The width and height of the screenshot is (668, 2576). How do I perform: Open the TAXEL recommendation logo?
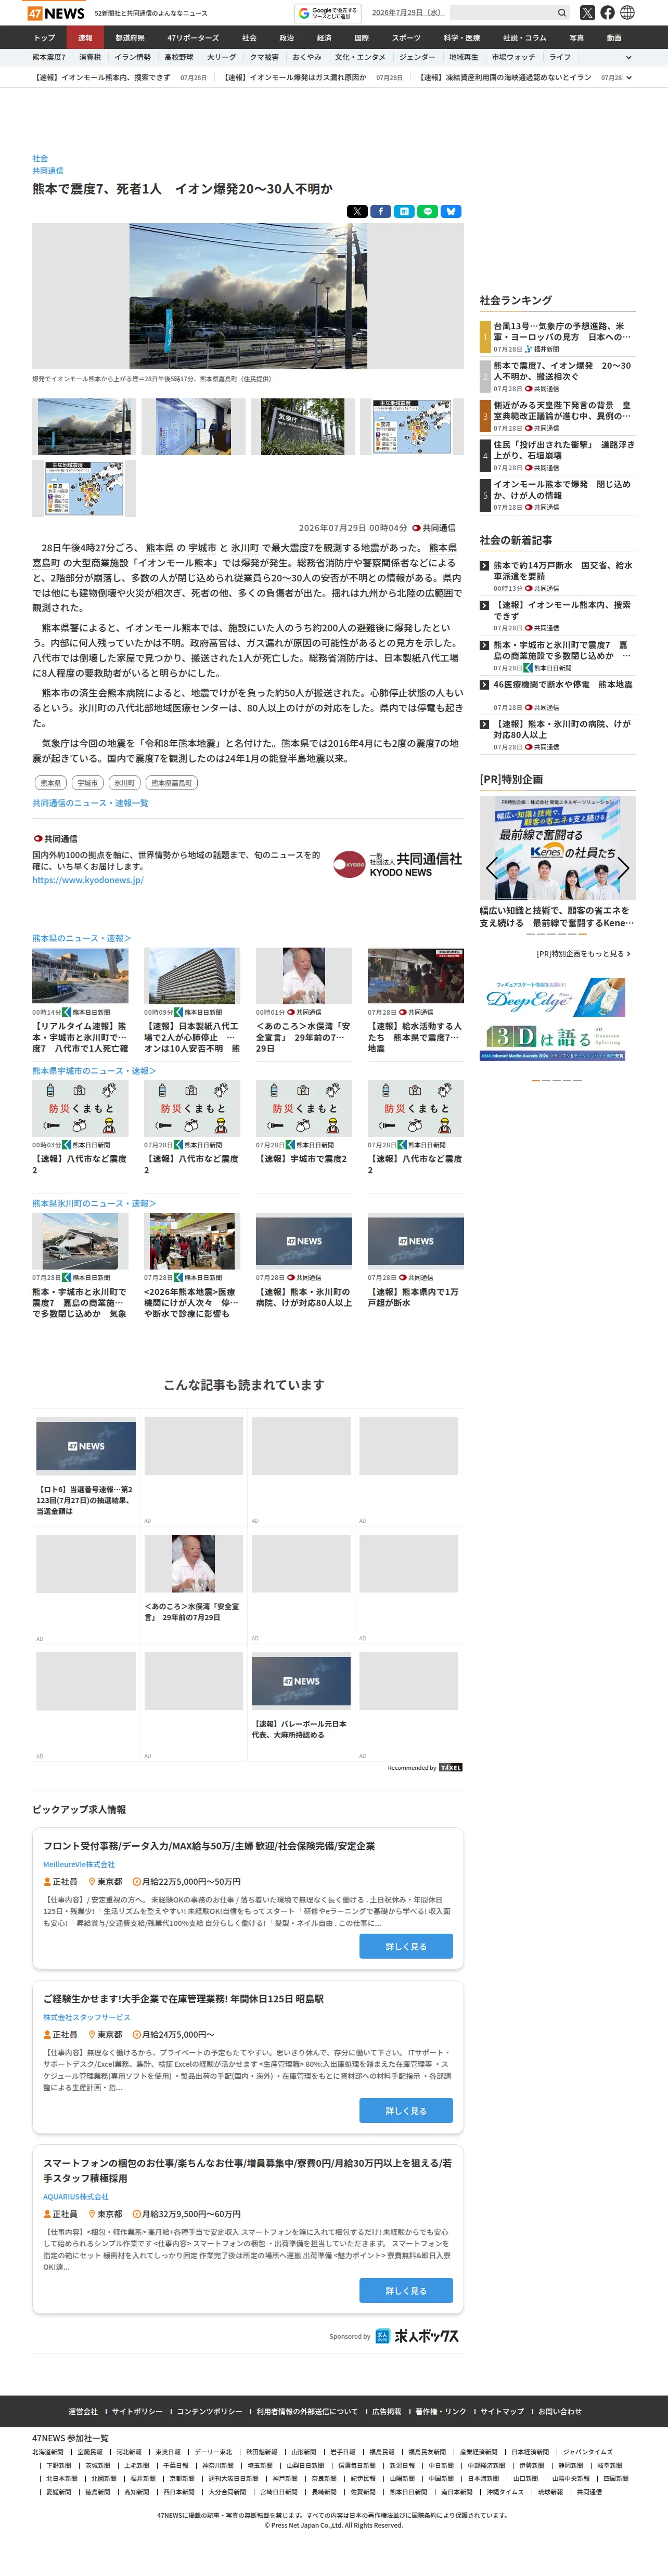(x=451, y=1768)
